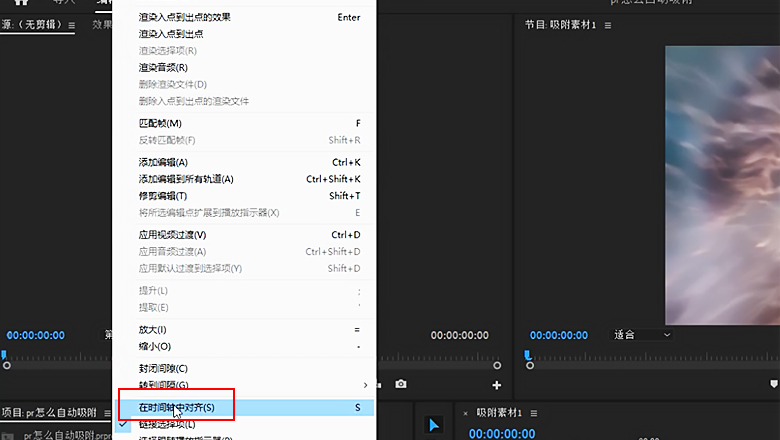
Task: Click the Add Marker icon in Program monitor
Action: [x=774, y=384]
